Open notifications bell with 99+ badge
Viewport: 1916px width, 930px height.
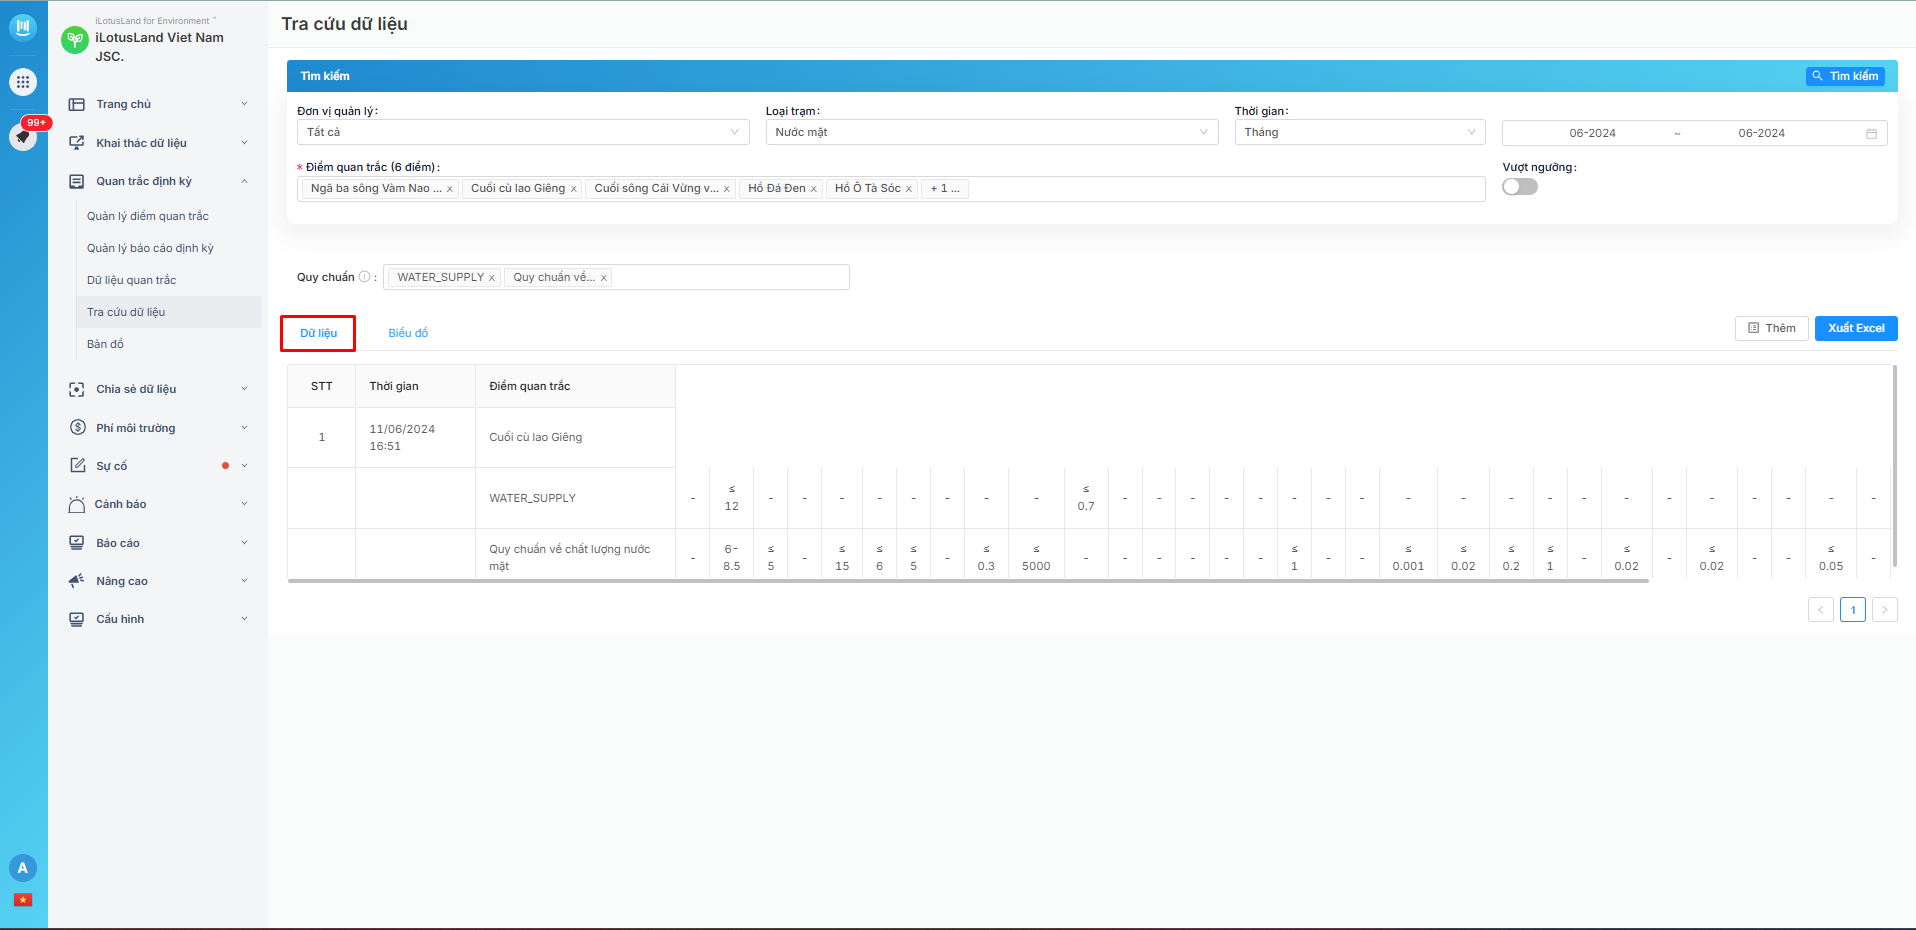pos(23,136)
